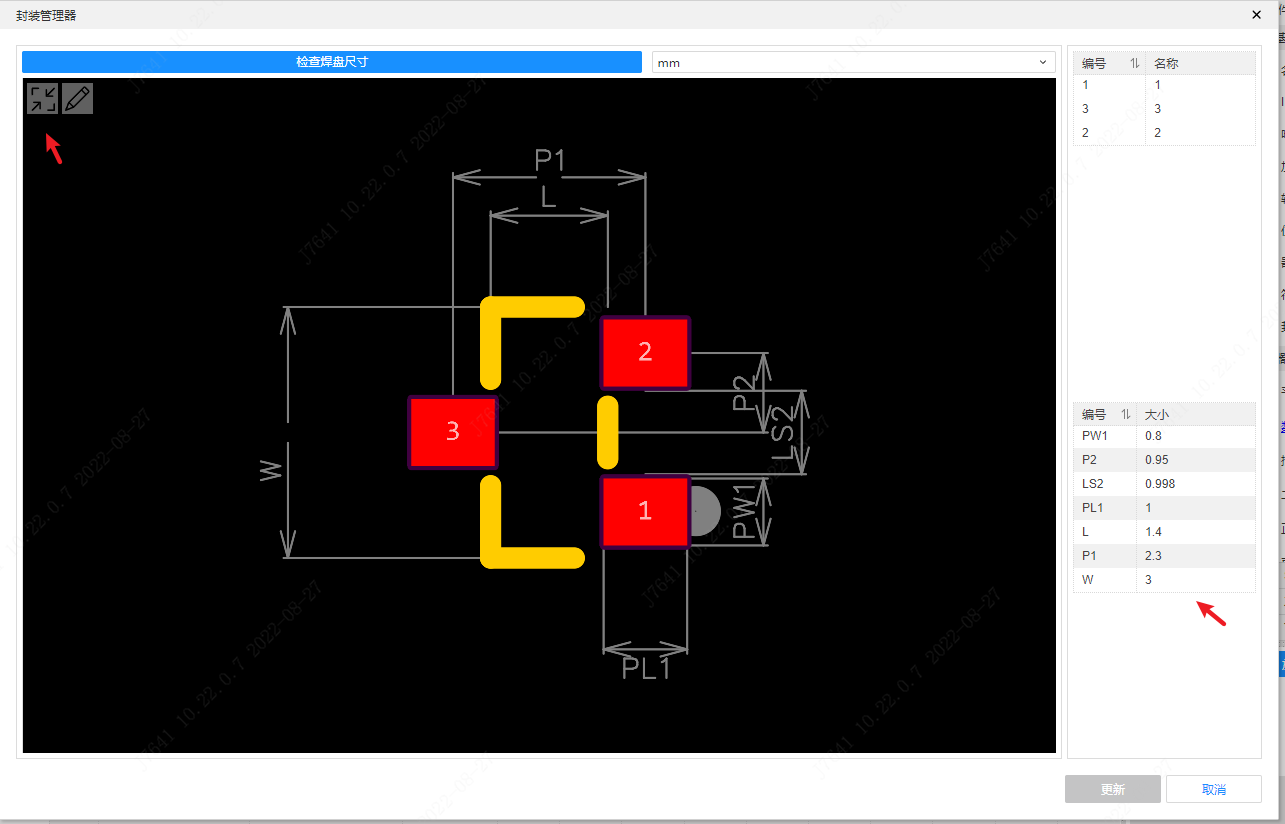Click the 检查焊盘尺寸 button
The height and width of the screenshot is (824, 1285).
[x=332, y=62]
